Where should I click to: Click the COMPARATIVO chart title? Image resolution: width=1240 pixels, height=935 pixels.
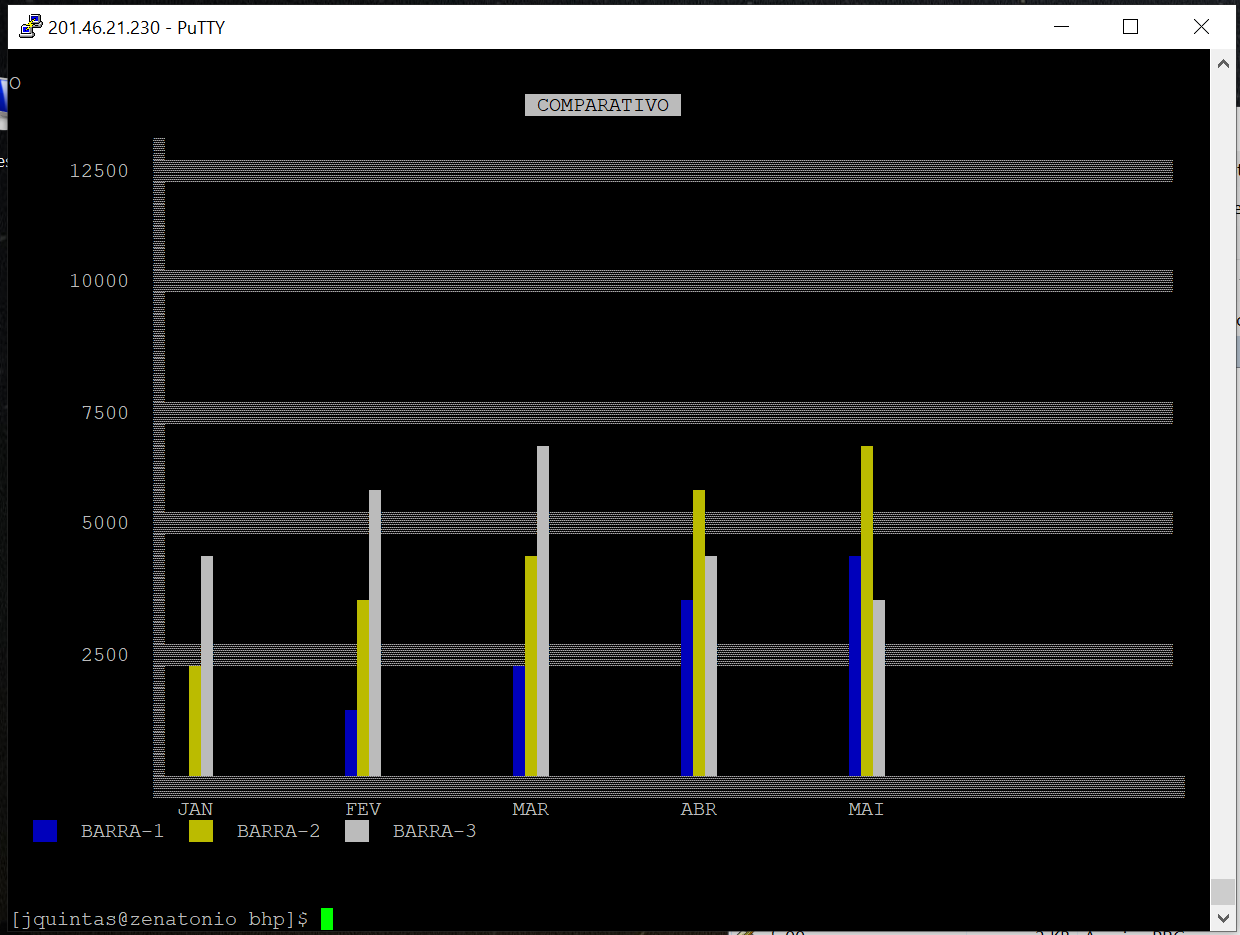[x=603, y=105]
